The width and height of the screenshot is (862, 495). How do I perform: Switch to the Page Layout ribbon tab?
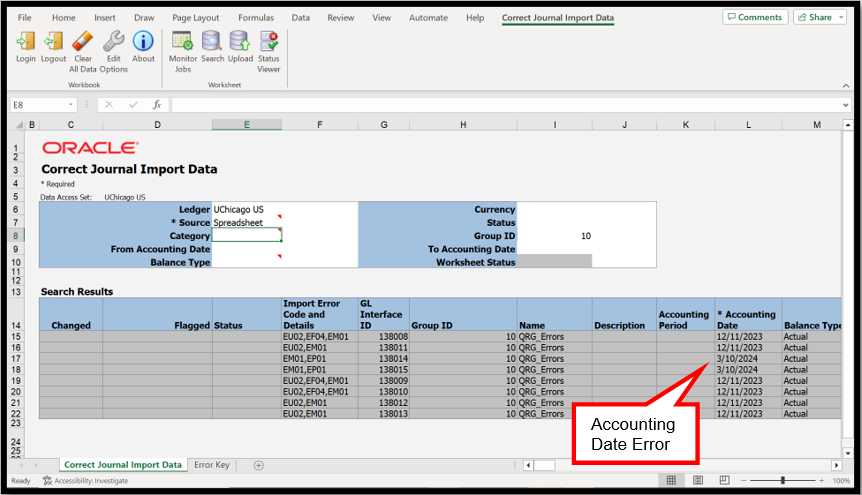click(x=196, y=18)
